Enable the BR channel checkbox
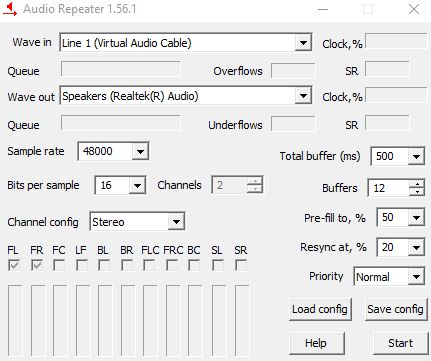 (127, 265)
